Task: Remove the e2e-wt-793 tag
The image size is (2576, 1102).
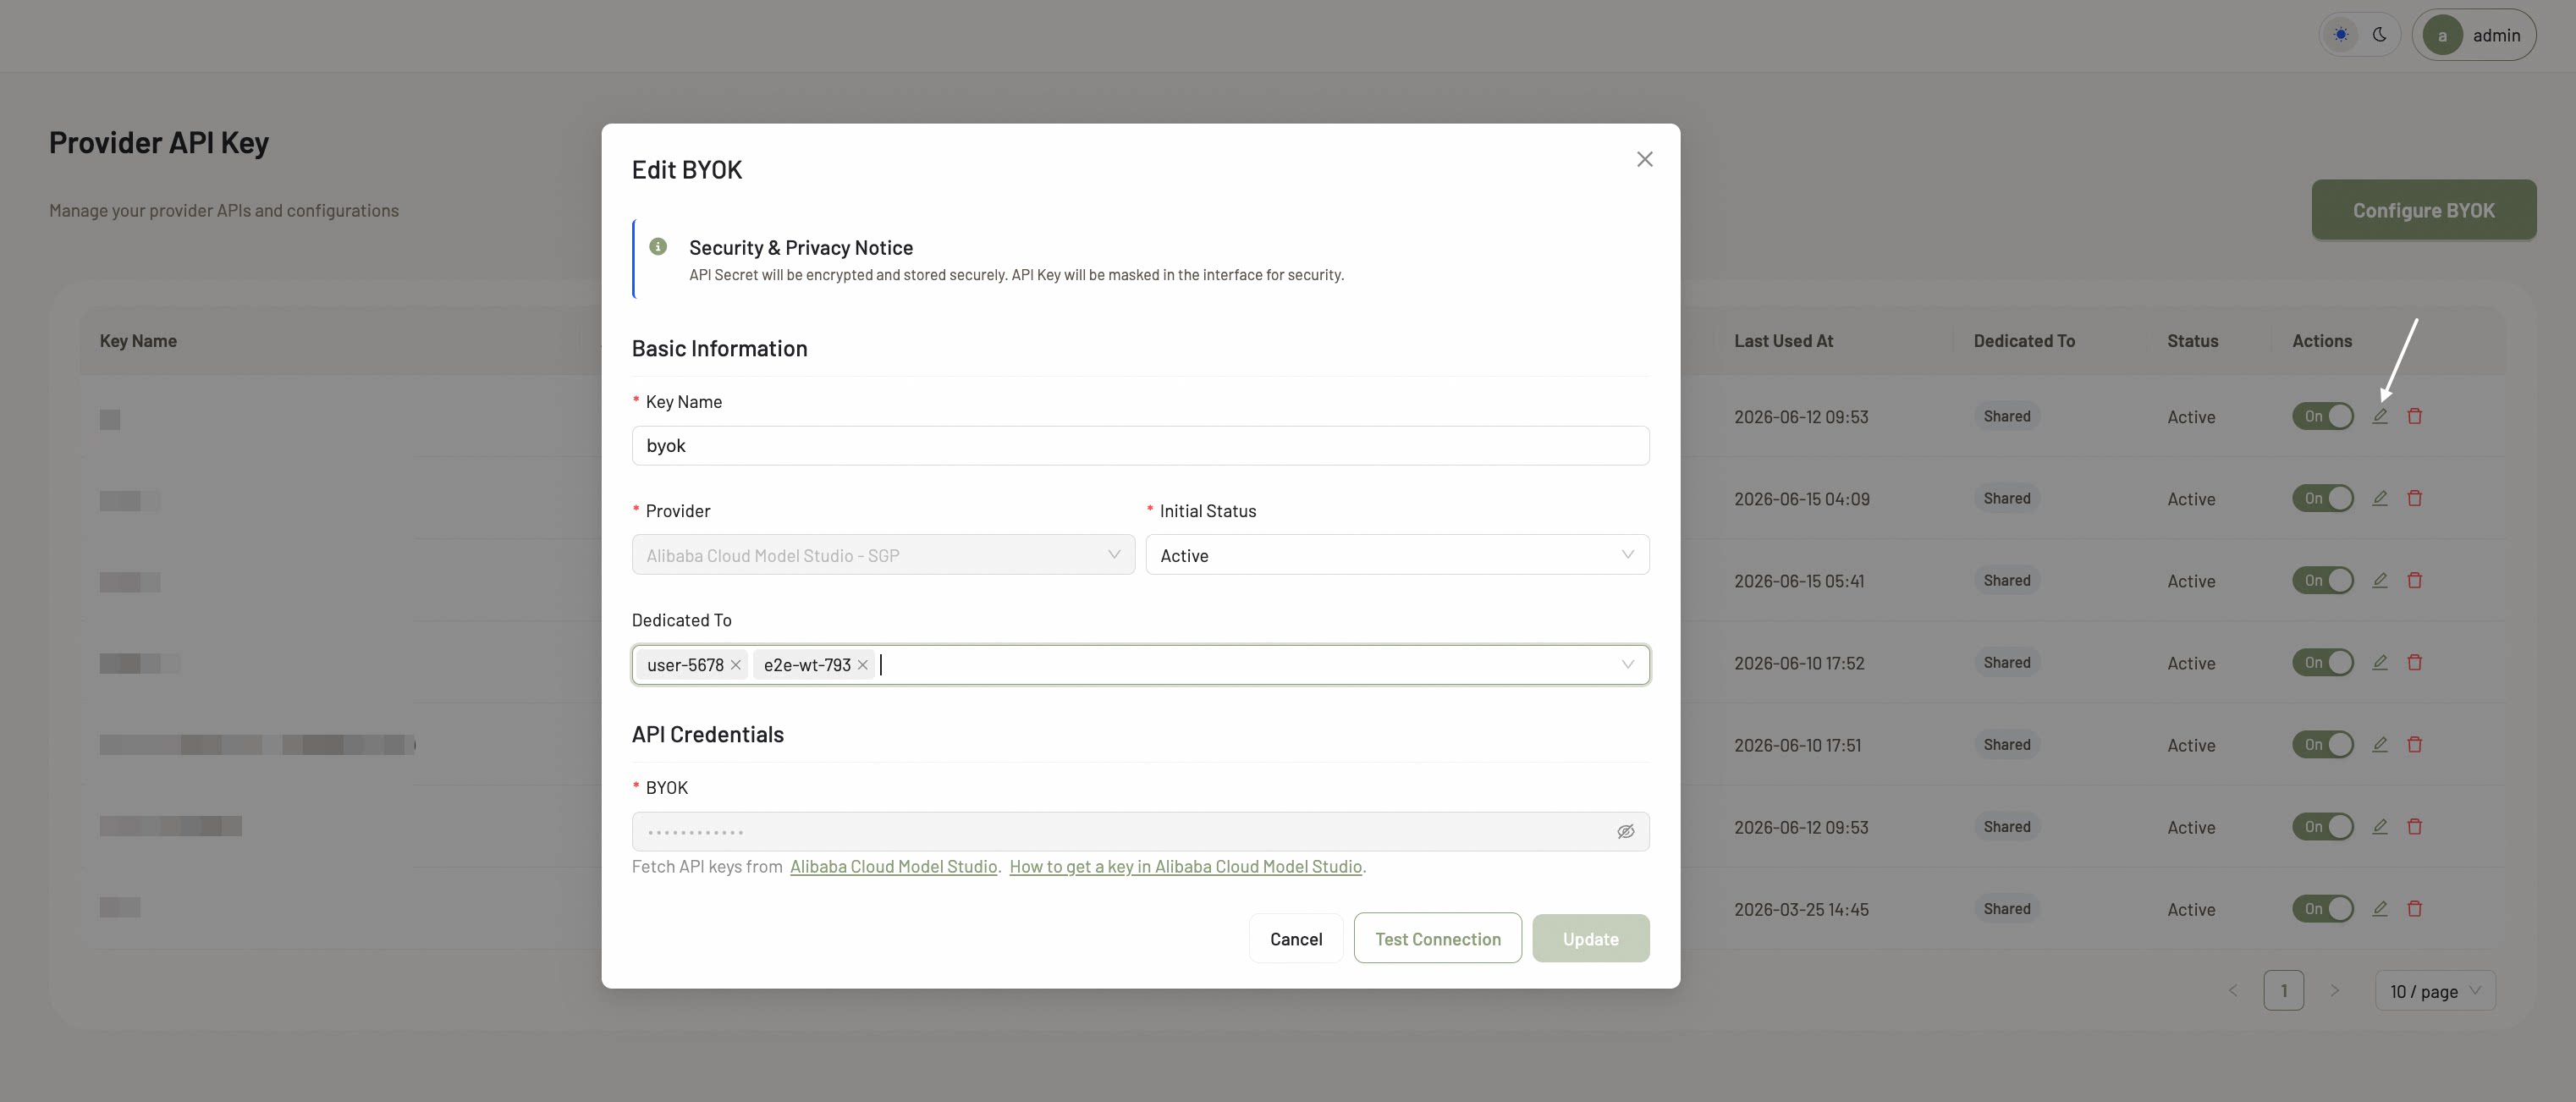Action: click(x=863, y=665)
